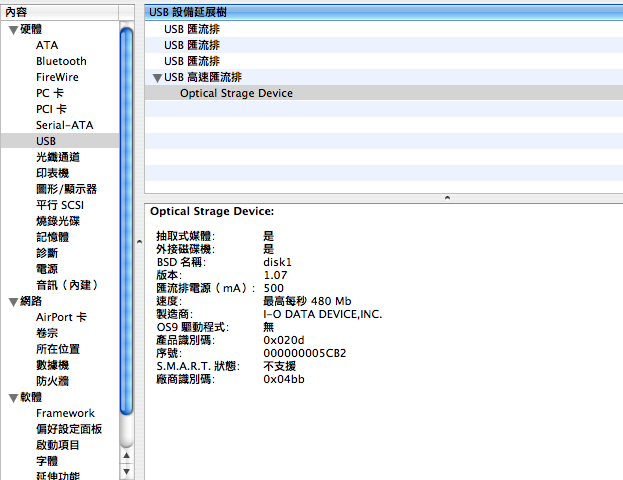The width and height of the screenshot is (623, 480).
Task: Click the serial number 000000005CB2
Action: coord(305,353)
